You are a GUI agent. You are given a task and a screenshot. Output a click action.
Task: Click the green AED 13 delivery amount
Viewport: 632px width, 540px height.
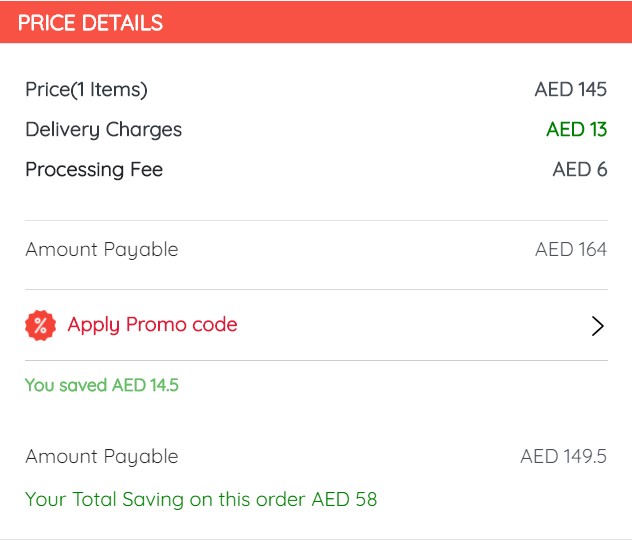[x=576, y=130]
